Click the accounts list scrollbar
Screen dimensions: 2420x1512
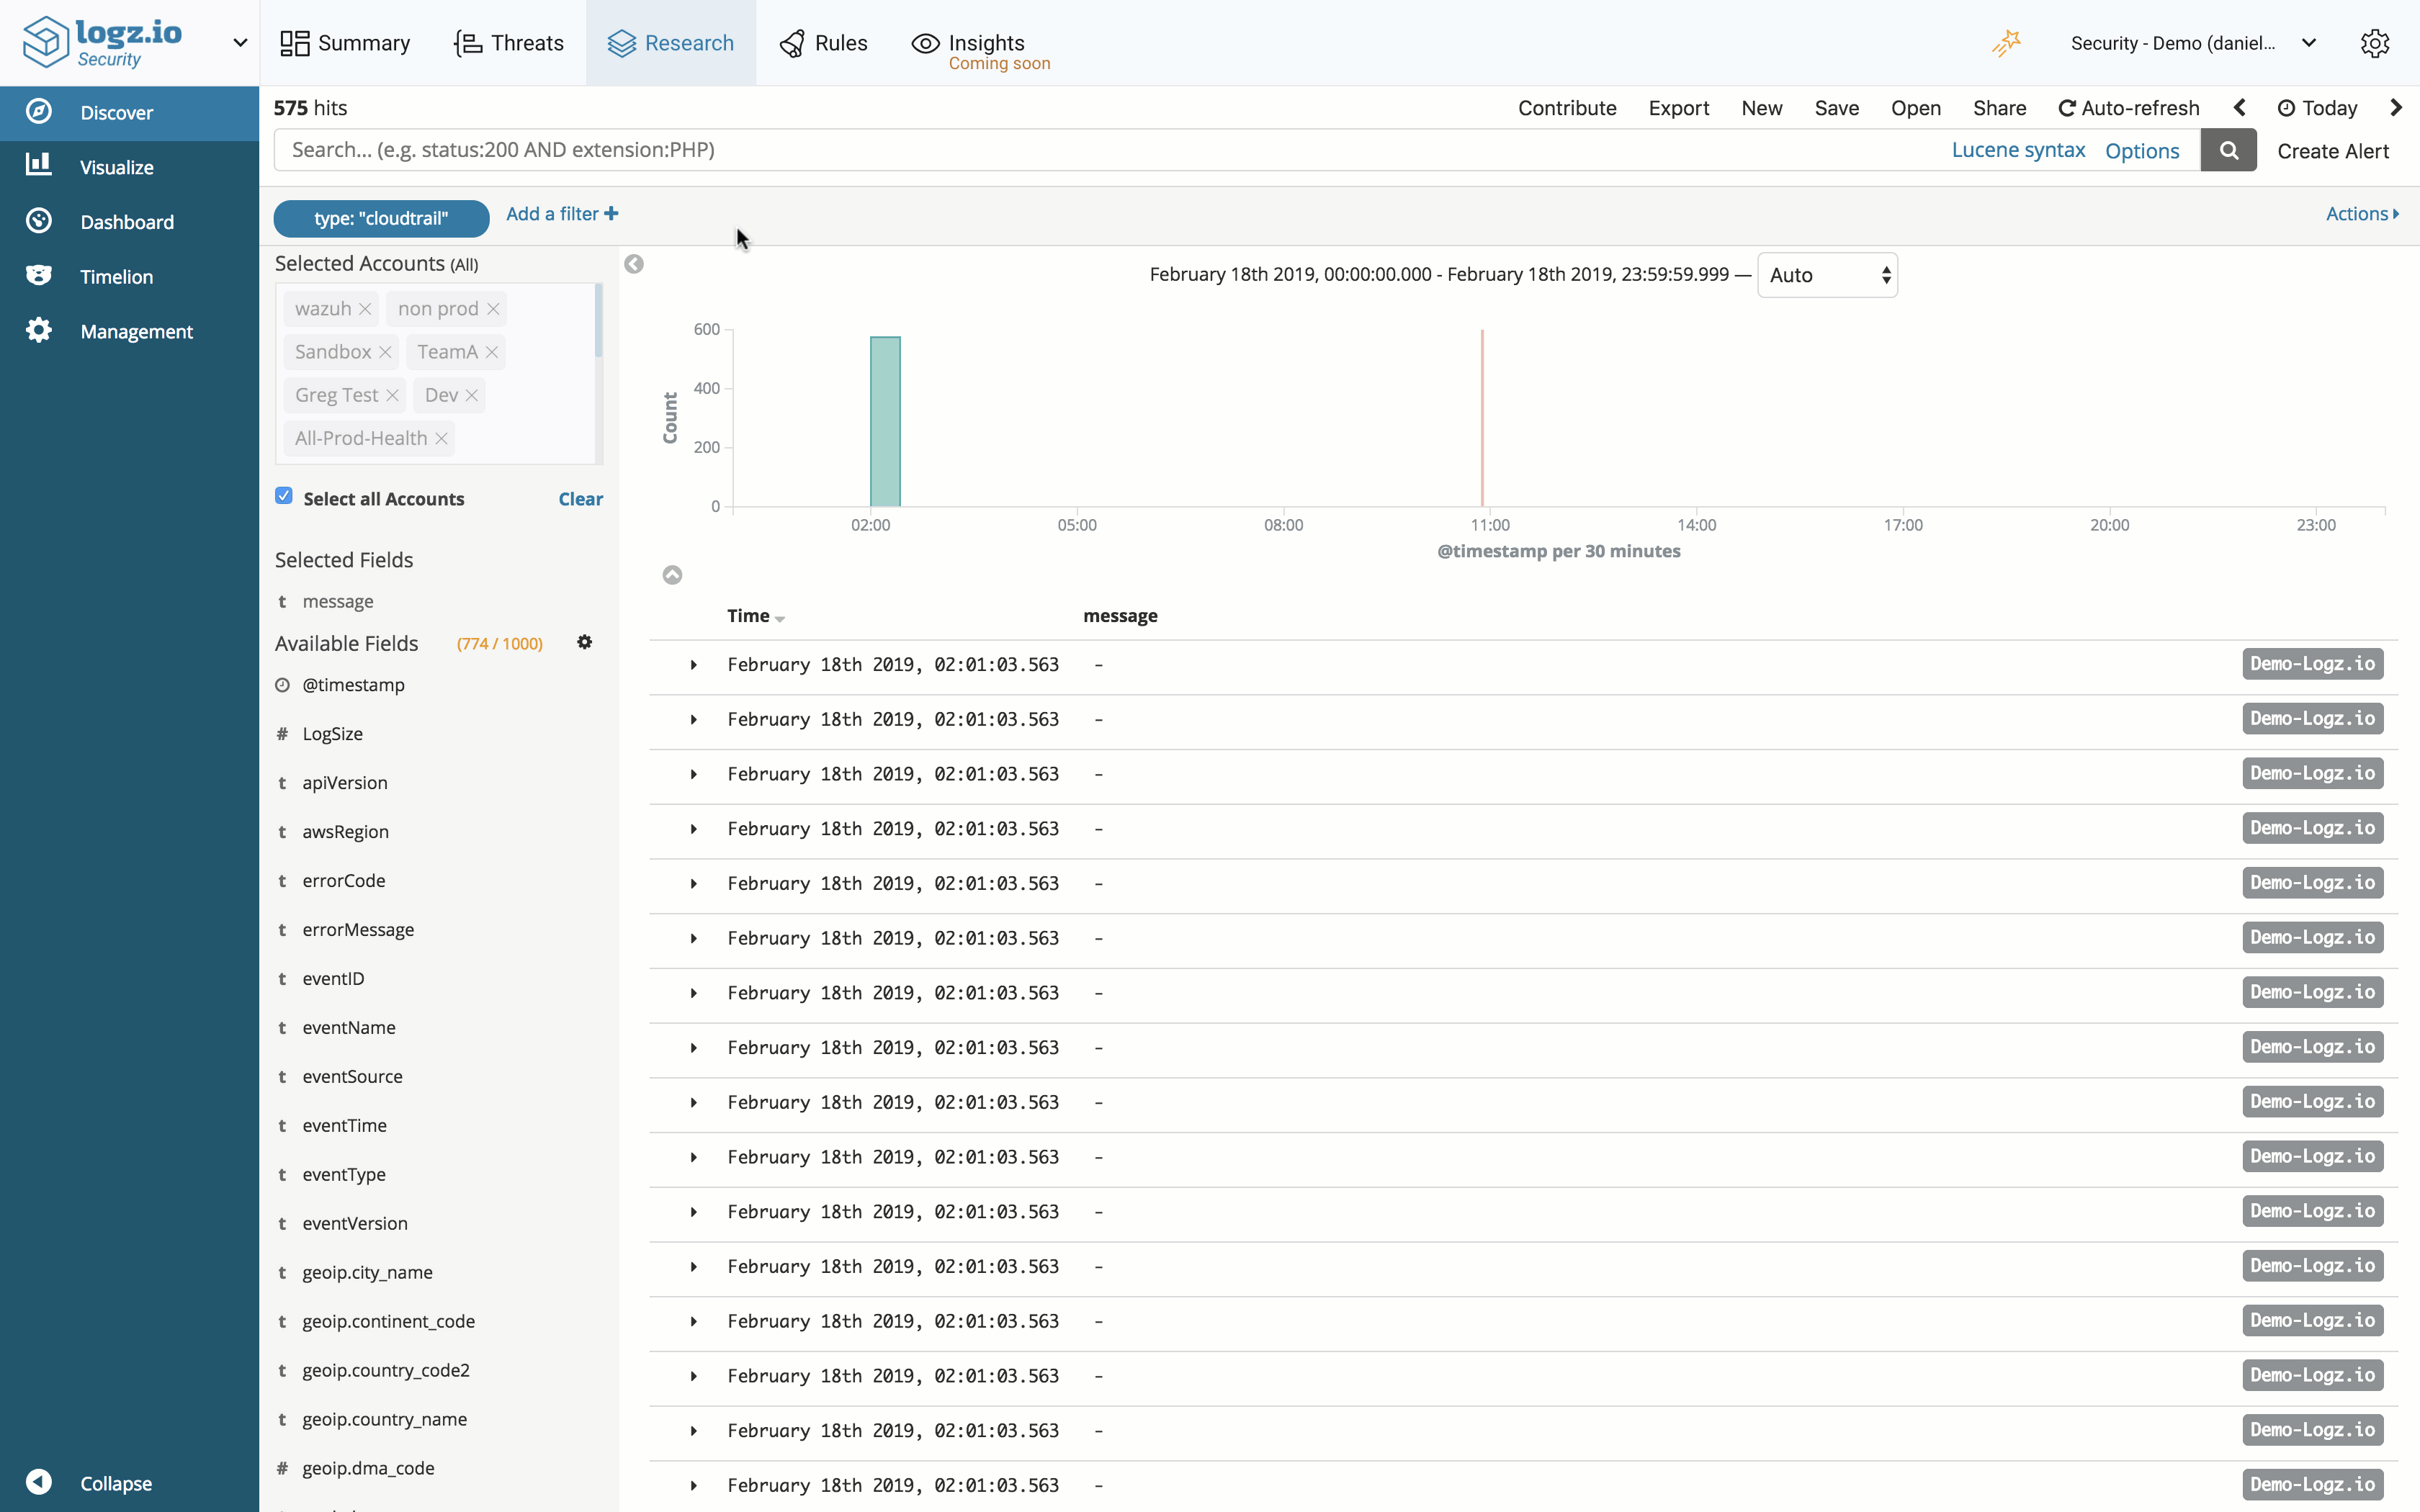pyautogui.click(x=598, y=321)
